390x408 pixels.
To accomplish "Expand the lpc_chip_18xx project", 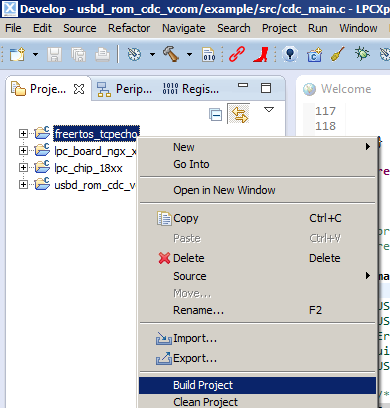I will tap(23, 167).
